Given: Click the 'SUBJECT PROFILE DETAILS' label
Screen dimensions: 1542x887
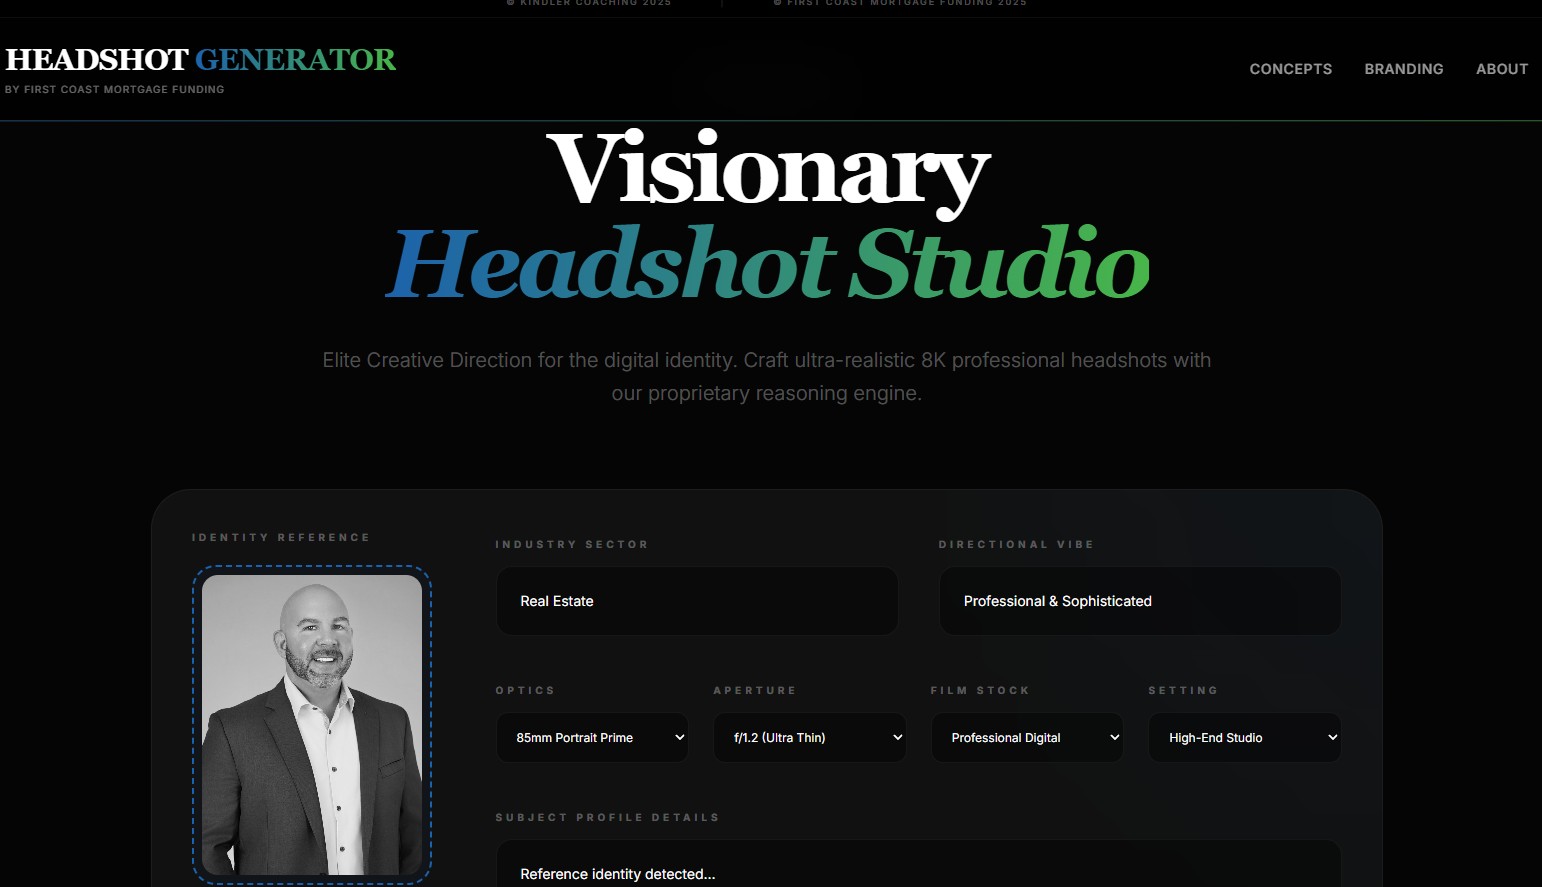Looking at the screenshot, I should click(x=608, y=818).
